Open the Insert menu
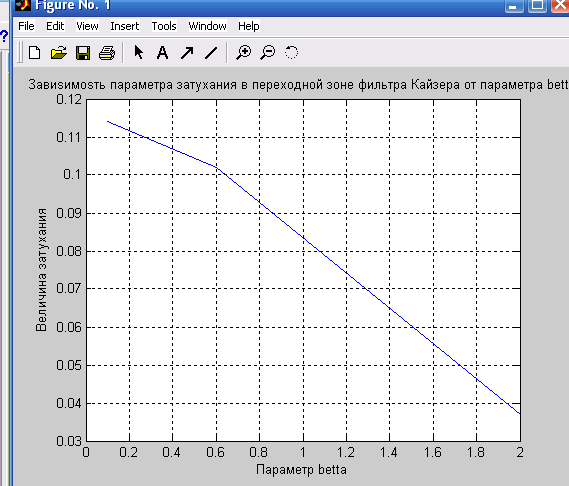569x486 pixels. [124, 26]
